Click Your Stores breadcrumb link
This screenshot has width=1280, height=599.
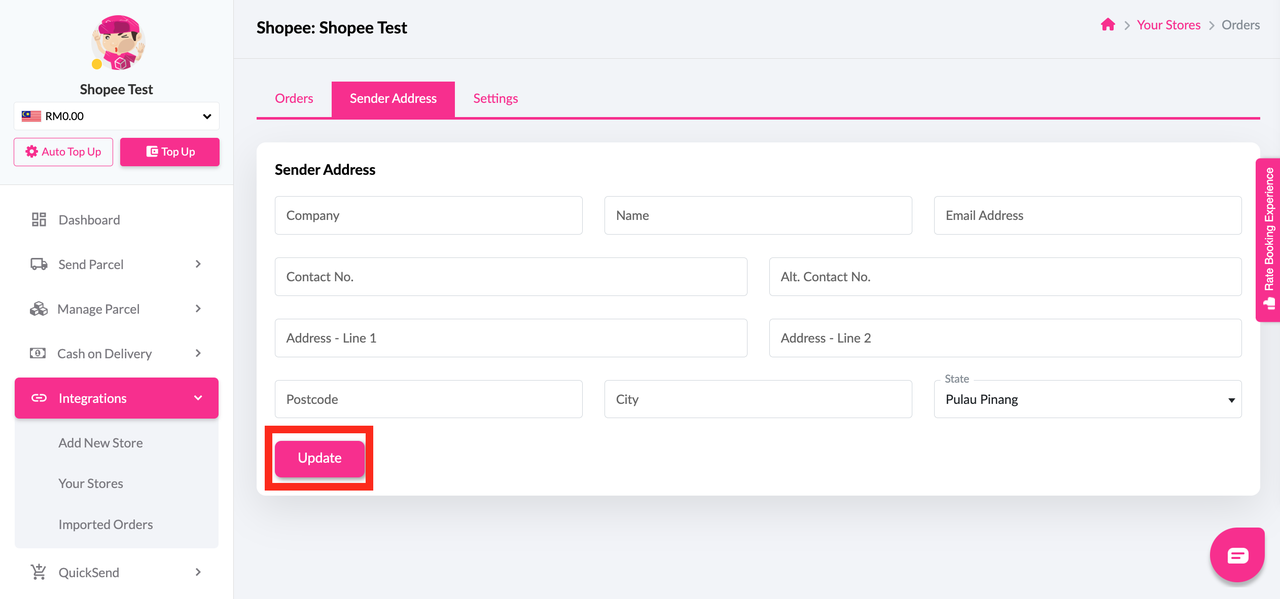pyautogui.click(x=1169, y=25)
